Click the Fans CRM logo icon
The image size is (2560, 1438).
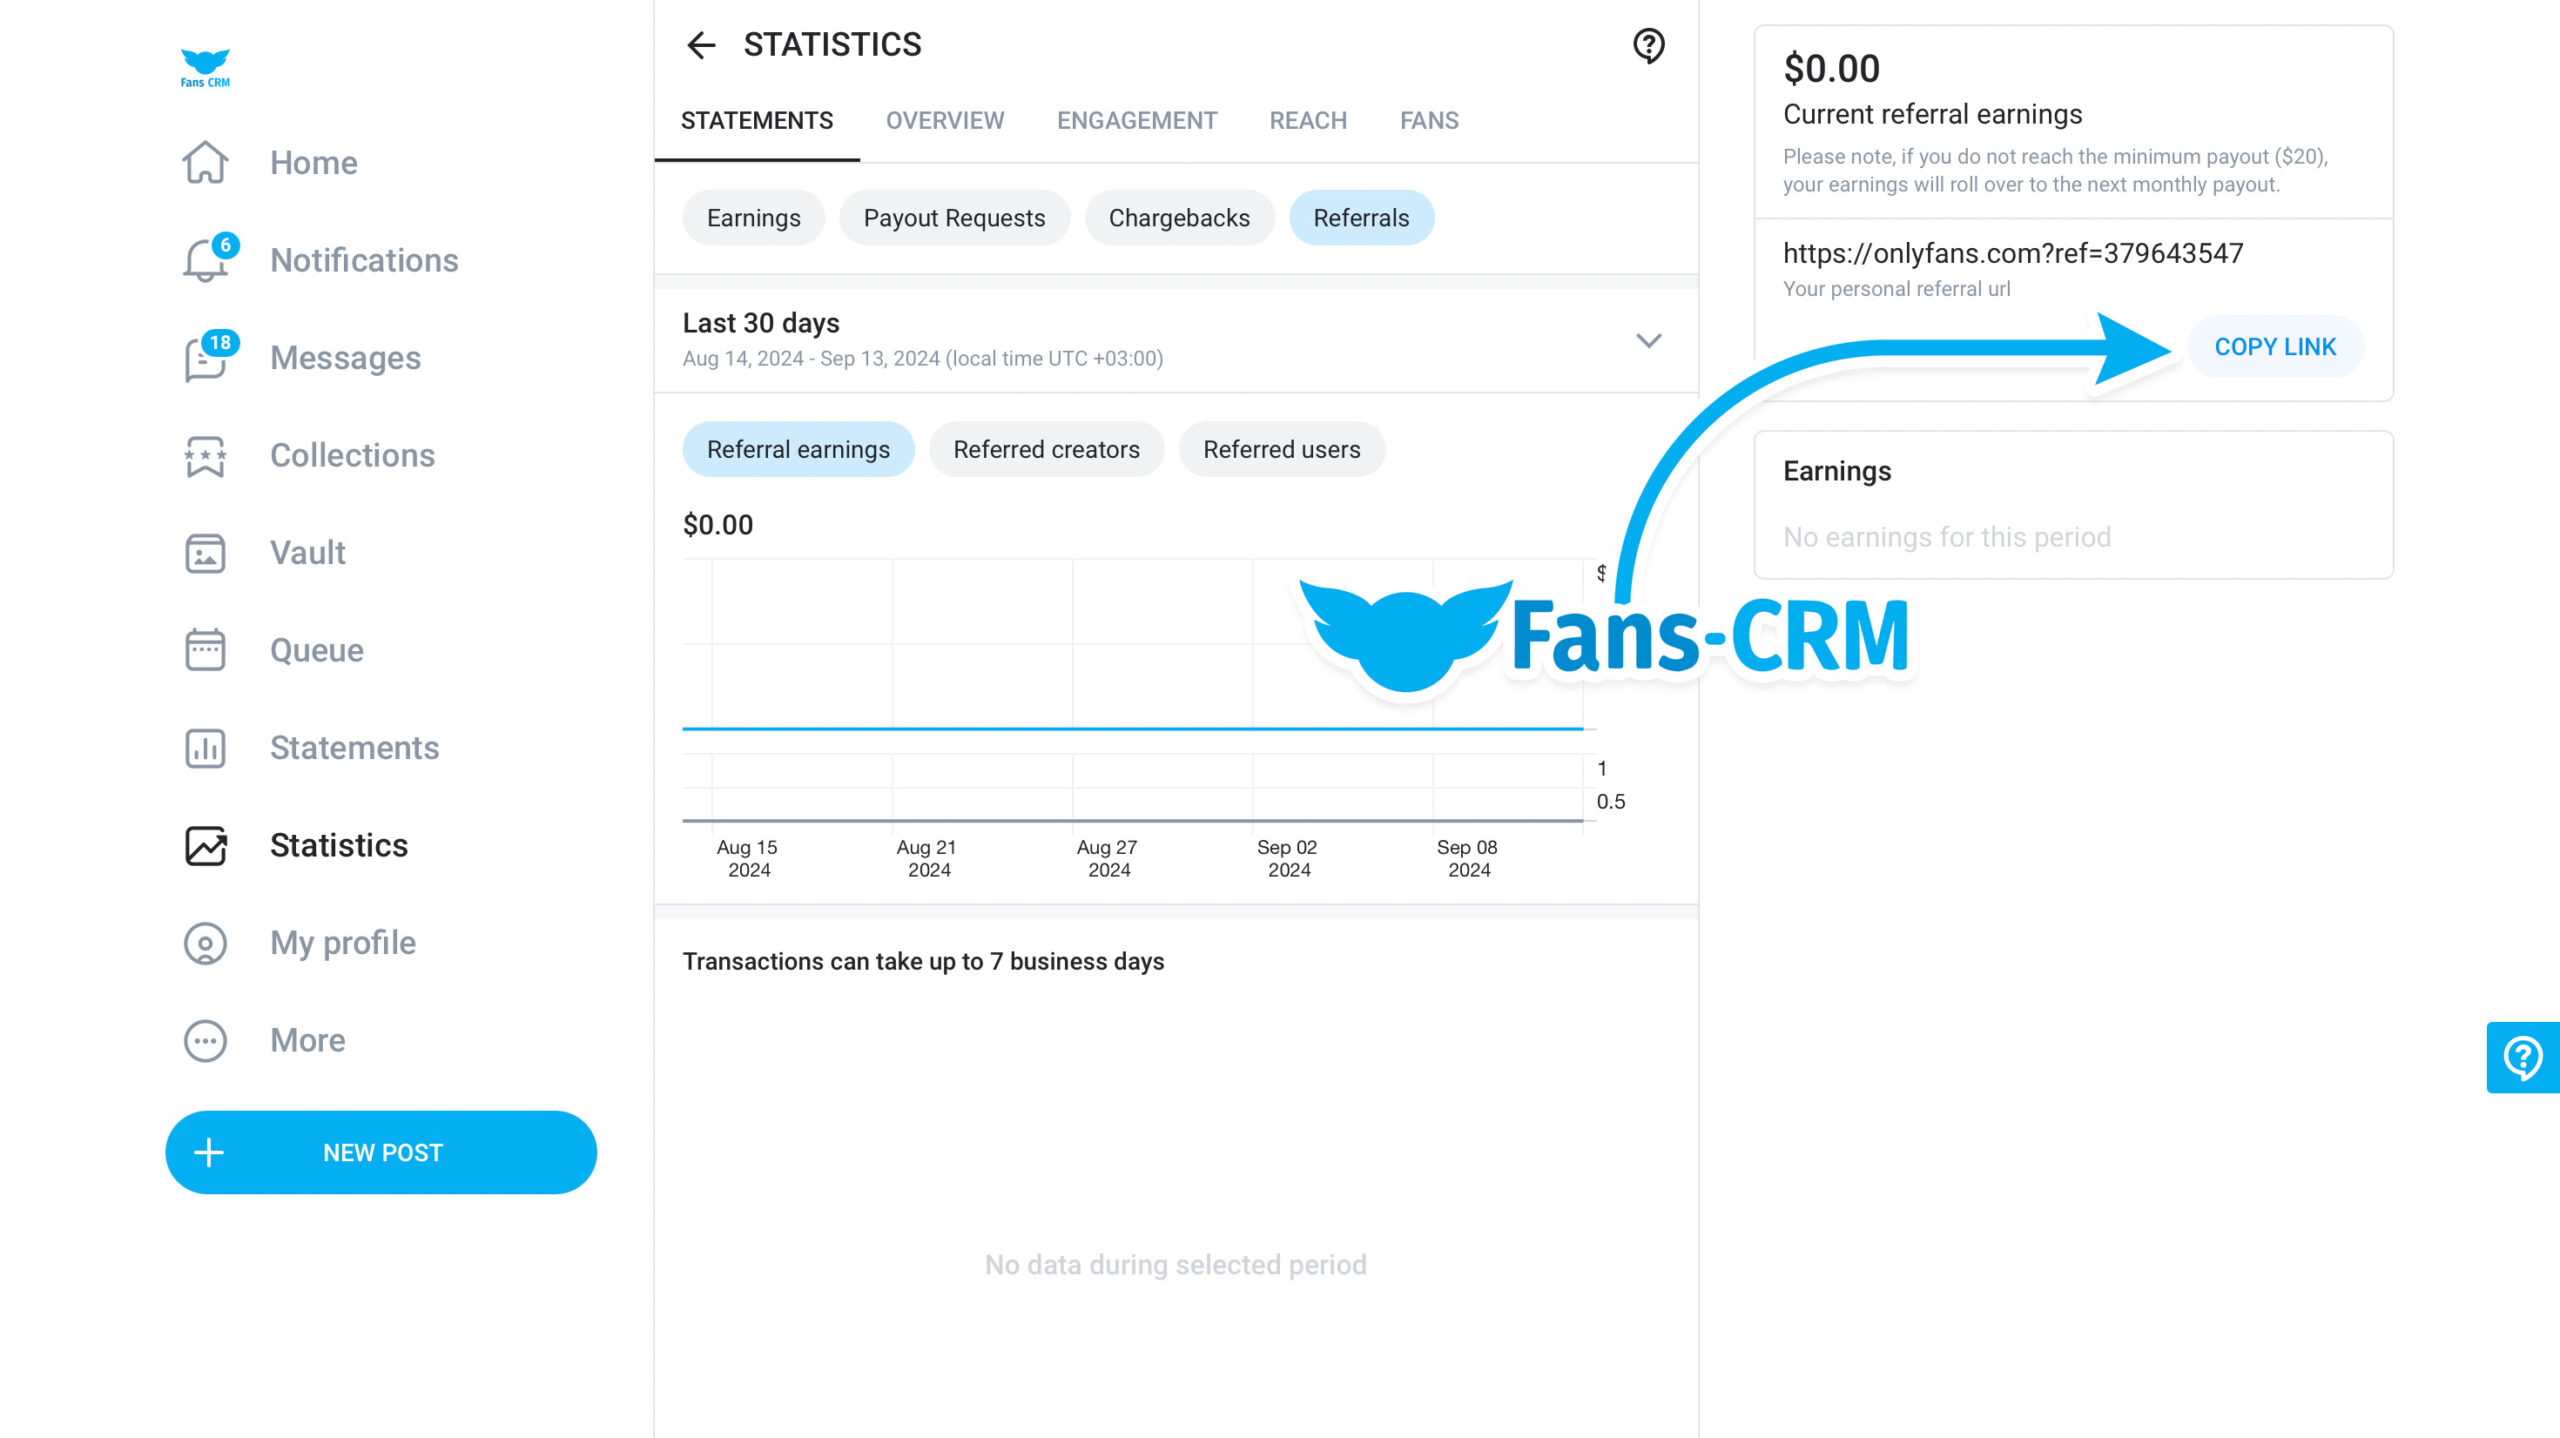tap(205, 68)
